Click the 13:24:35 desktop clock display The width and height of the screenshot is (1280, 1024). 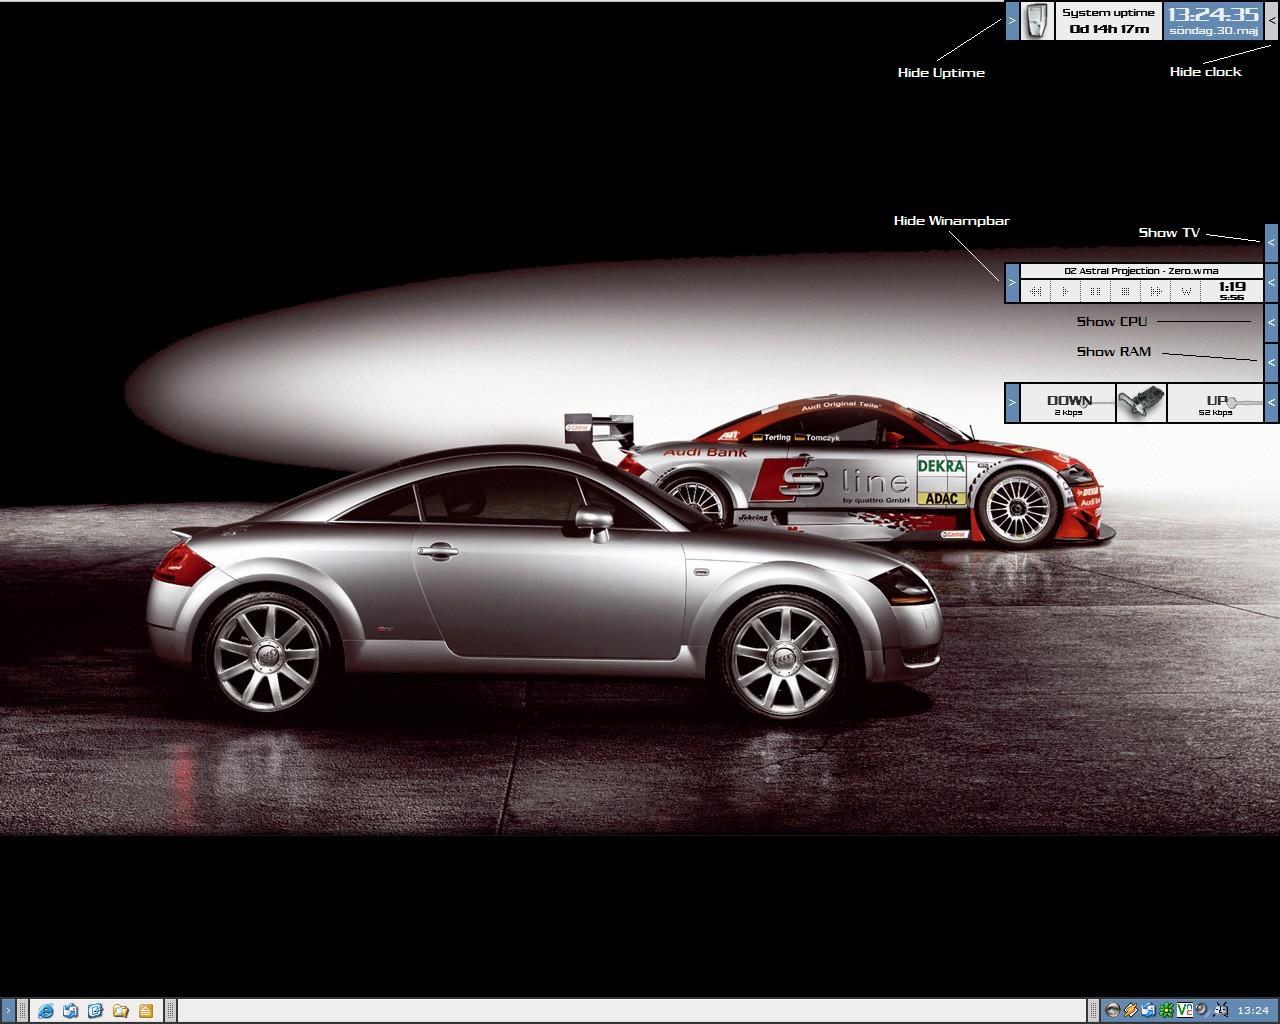tap(1213, 20)
